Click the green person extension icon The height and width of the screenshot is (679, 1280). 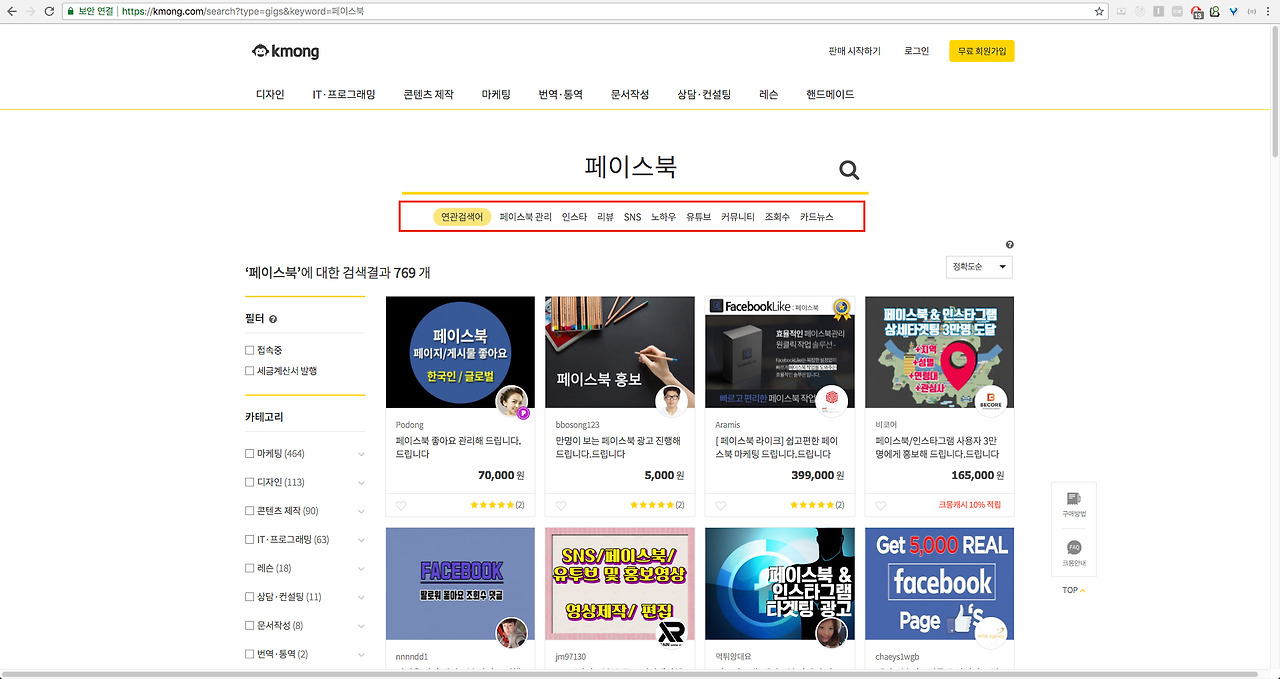coord(1213,11)
